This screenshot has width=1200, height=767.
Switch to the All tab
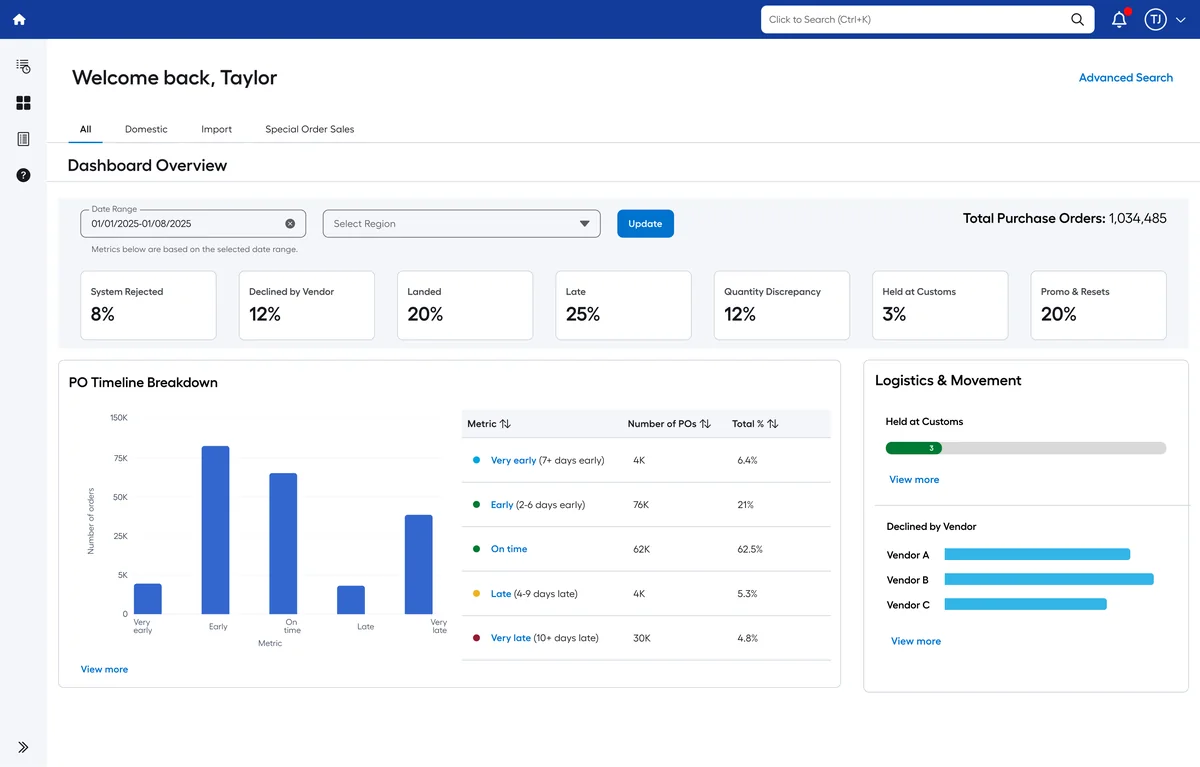[86, 129]
